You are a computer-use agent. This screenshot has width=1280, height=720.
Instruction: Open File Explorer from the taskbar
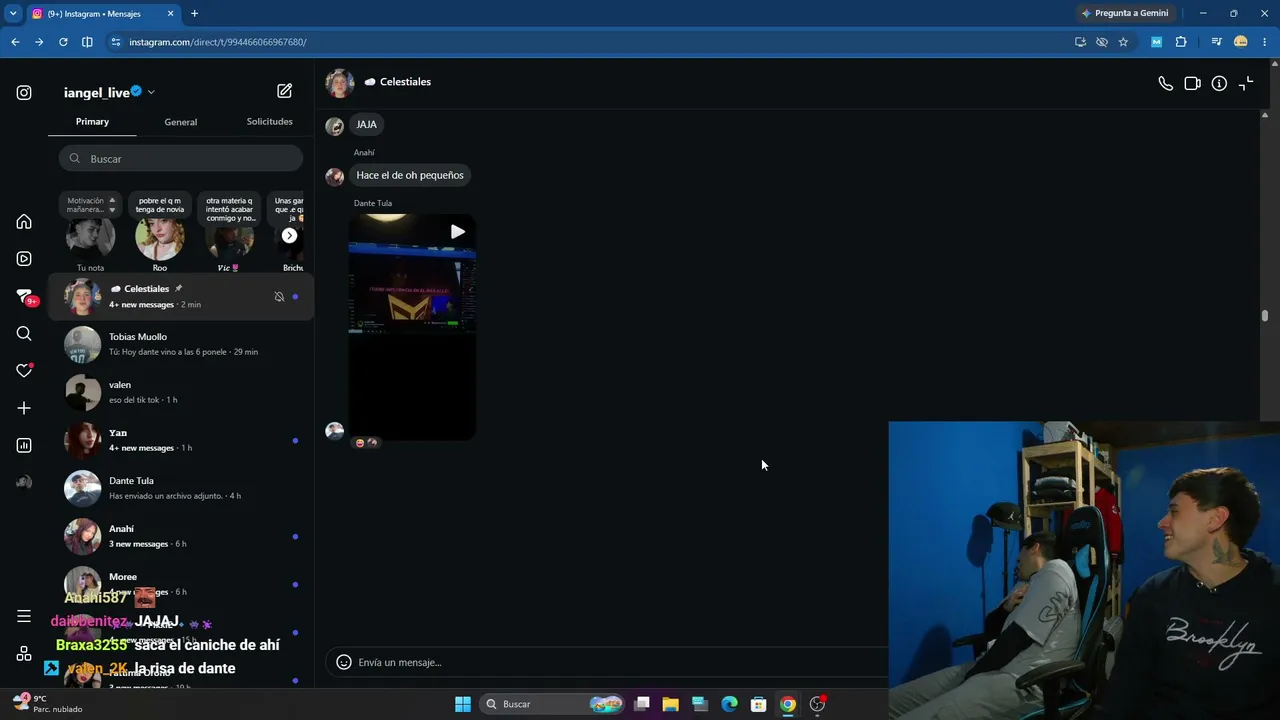[x=671, y=704]
